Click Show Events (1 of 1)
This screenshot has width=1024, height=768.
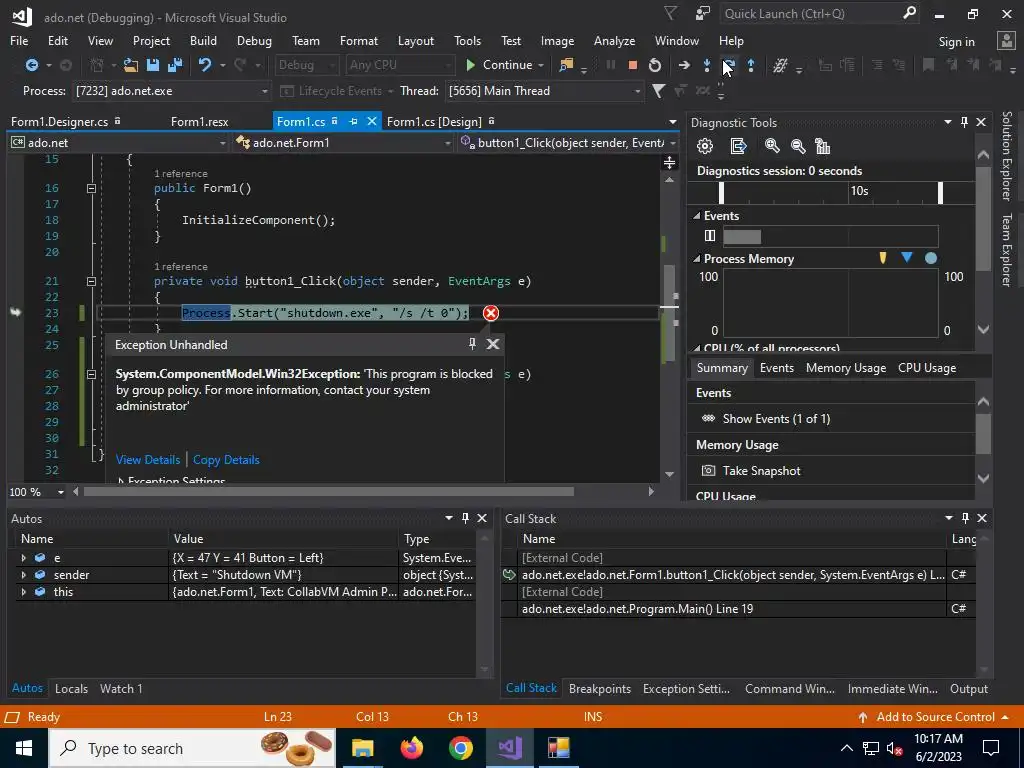click(776, 419)
